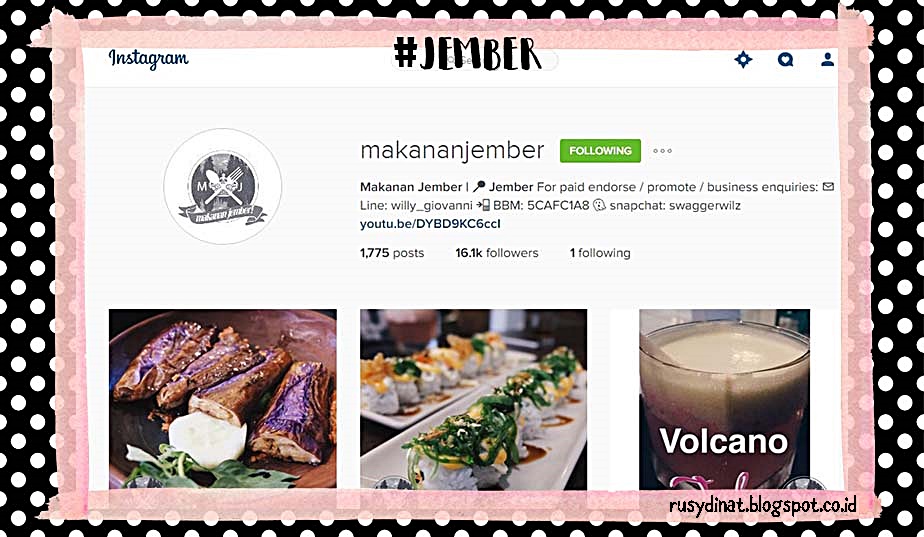Open the grilled eggplant photo
Viewport: 924px width, 537px height.
[223, 399]
